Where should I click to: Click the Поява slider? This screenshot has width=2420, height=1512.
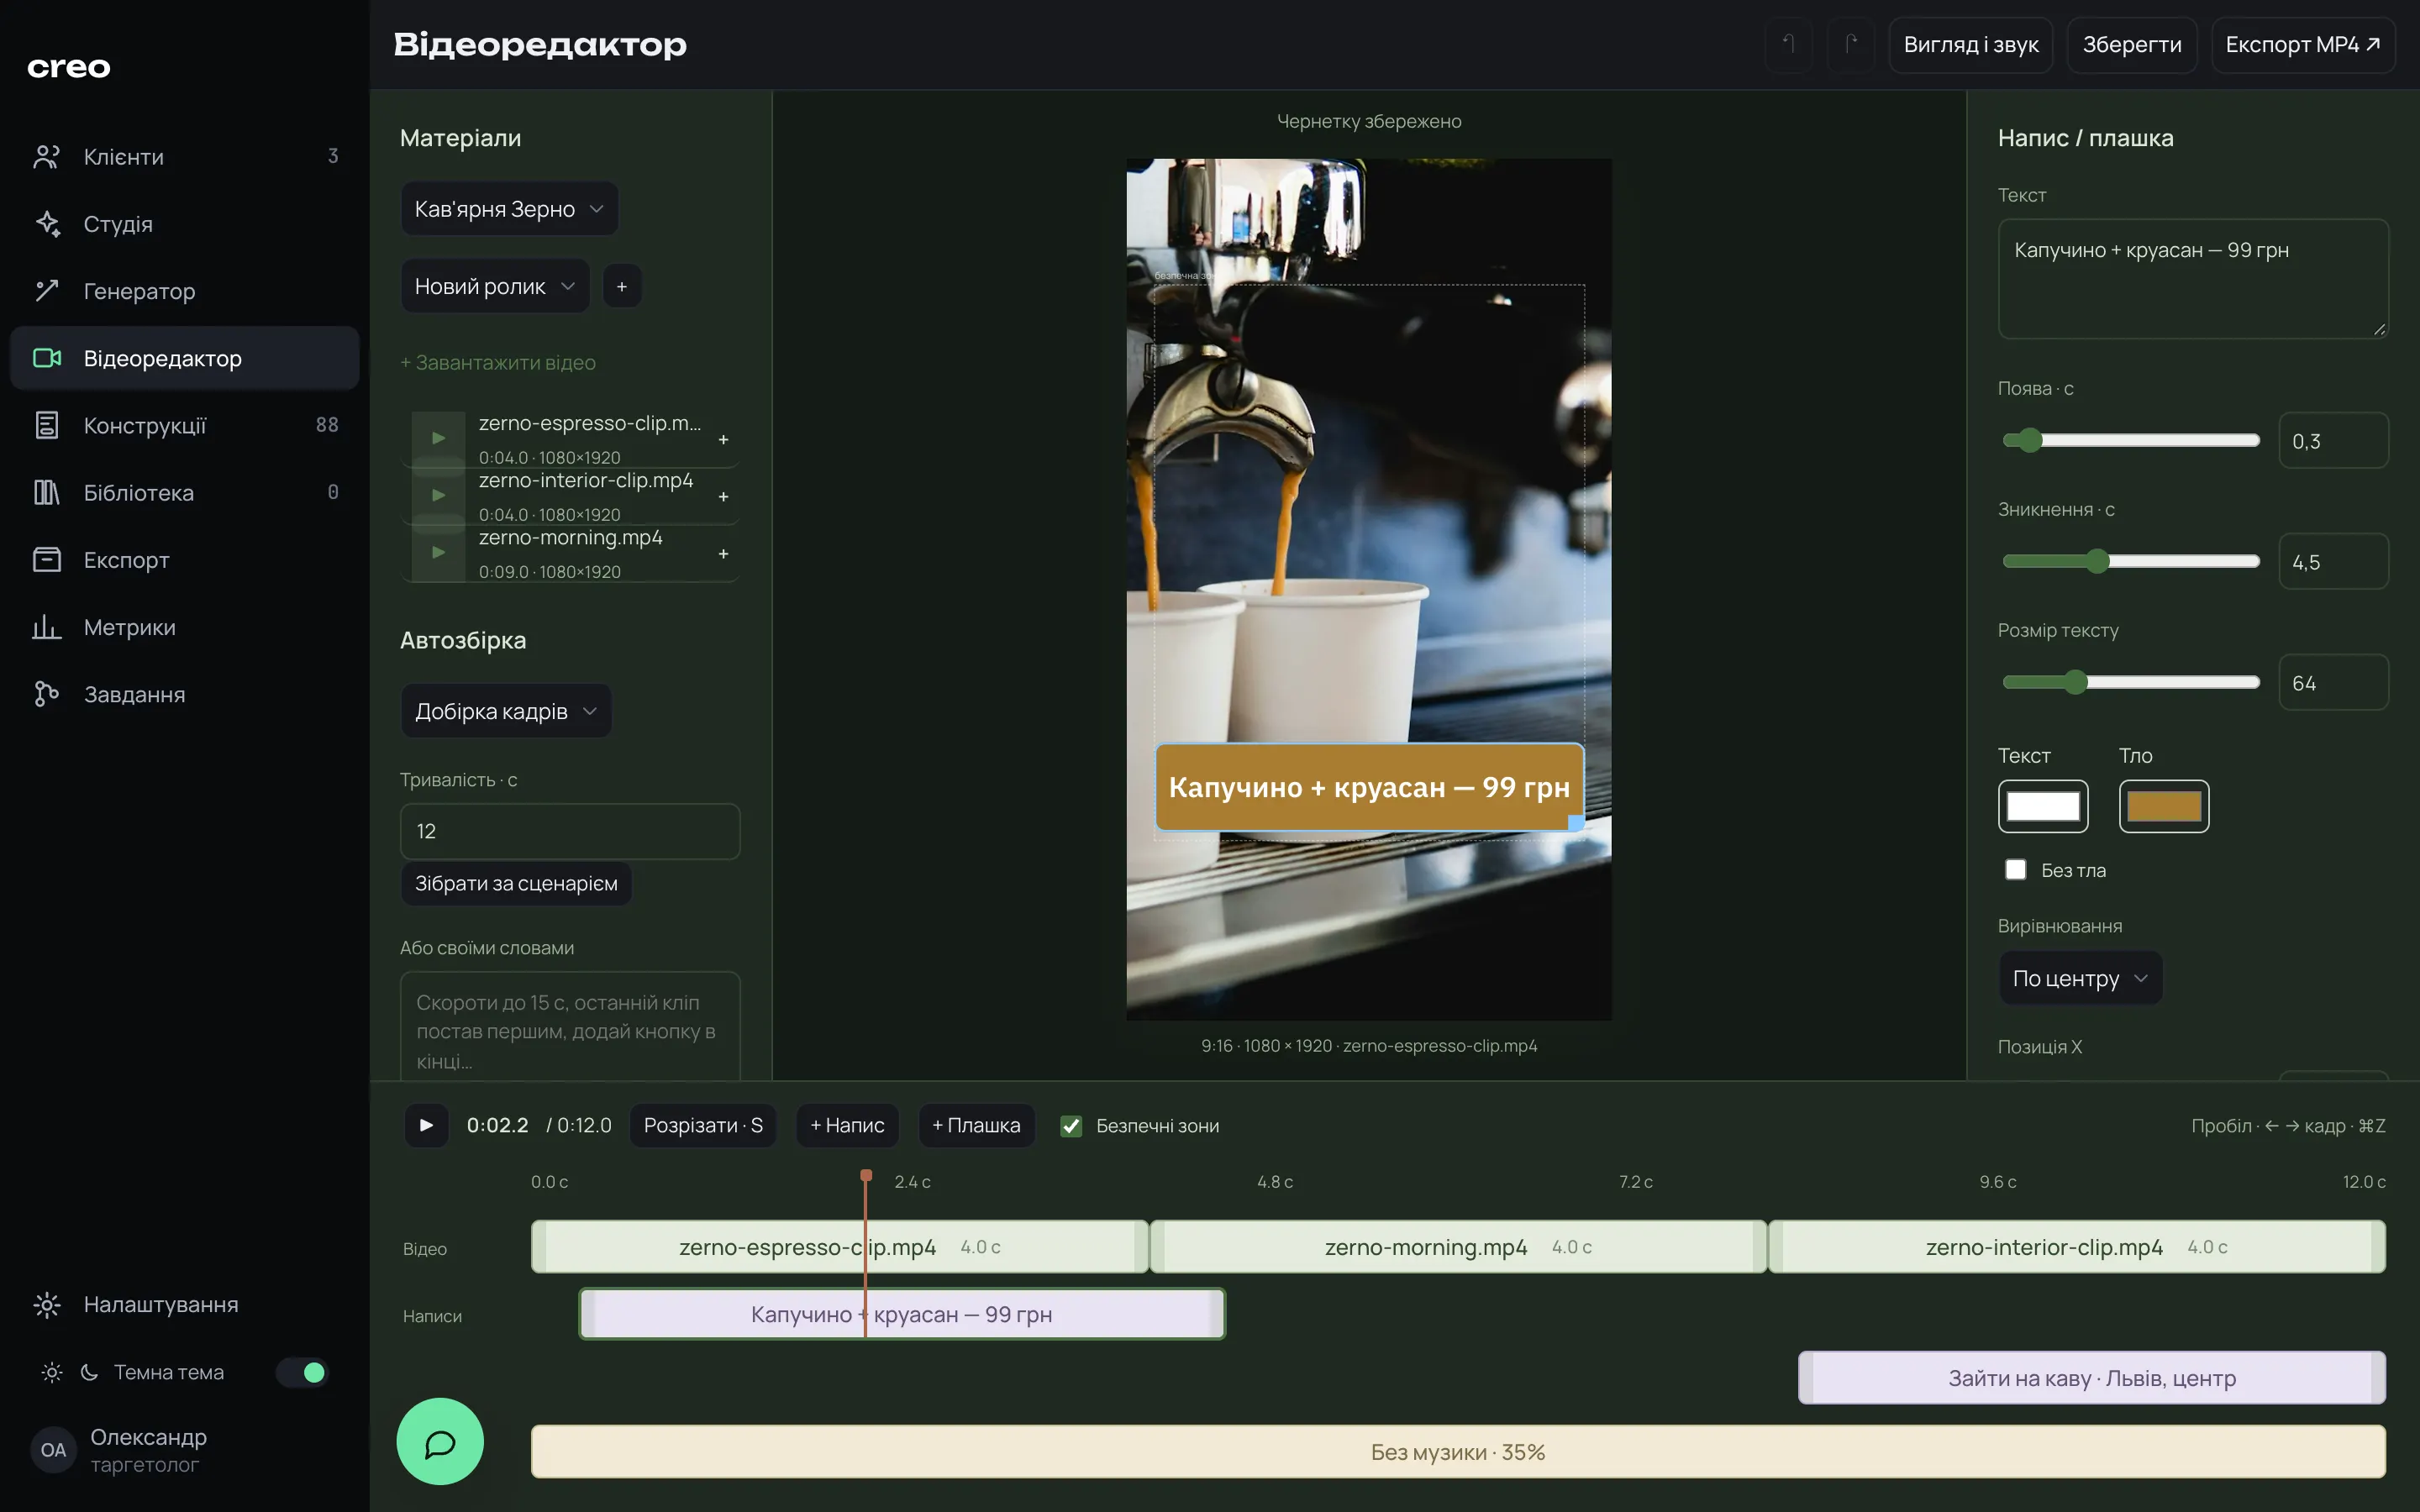[2131, 440]
